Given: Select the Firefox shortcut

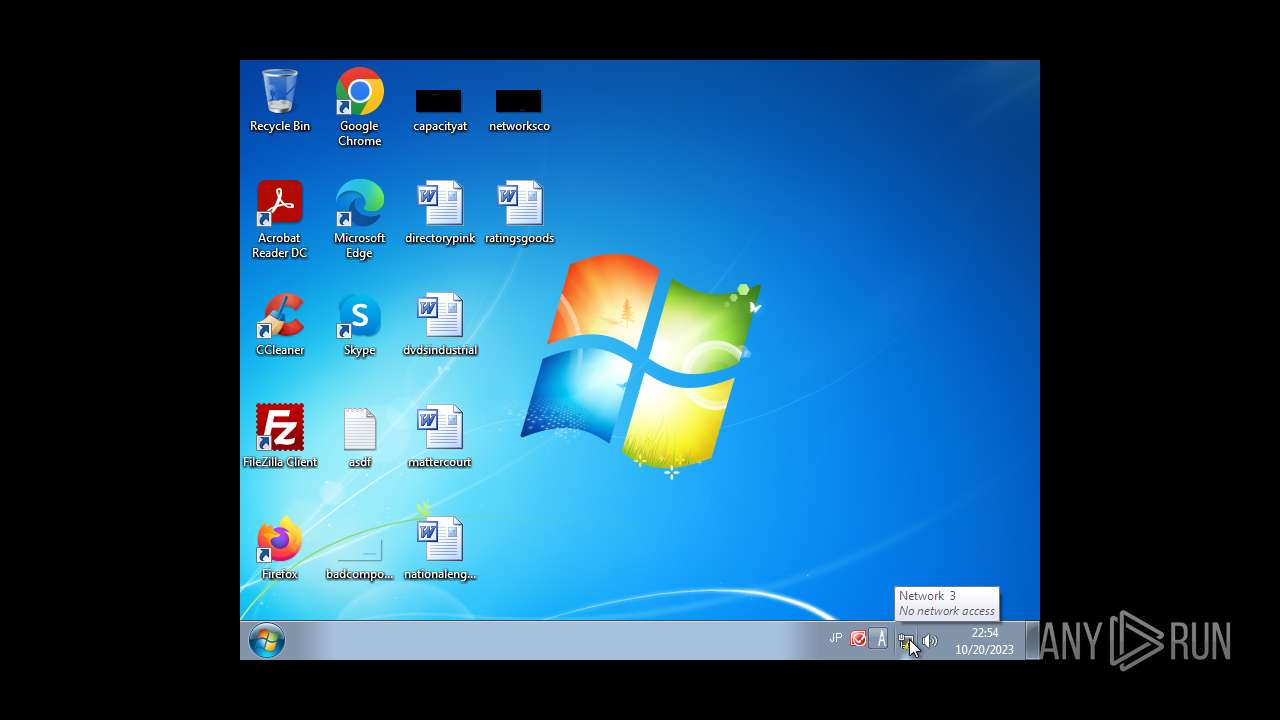Looking at the screenshot, I should 280,549.
